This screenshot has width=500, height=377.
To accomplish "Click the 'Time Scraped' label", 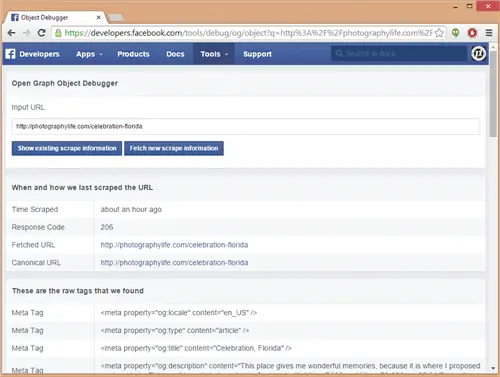I will 35,209.
